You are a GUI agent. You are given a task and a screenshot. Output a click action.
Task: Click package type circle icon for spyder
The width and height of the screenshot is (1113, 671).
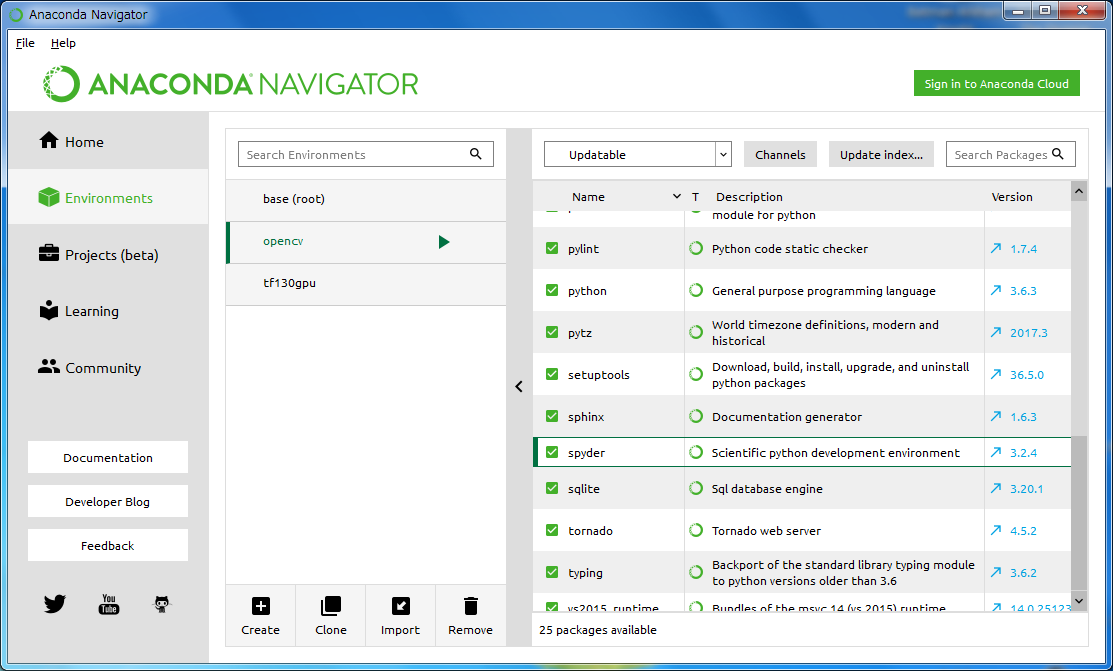pyautogui.click(x=696, y=452)
